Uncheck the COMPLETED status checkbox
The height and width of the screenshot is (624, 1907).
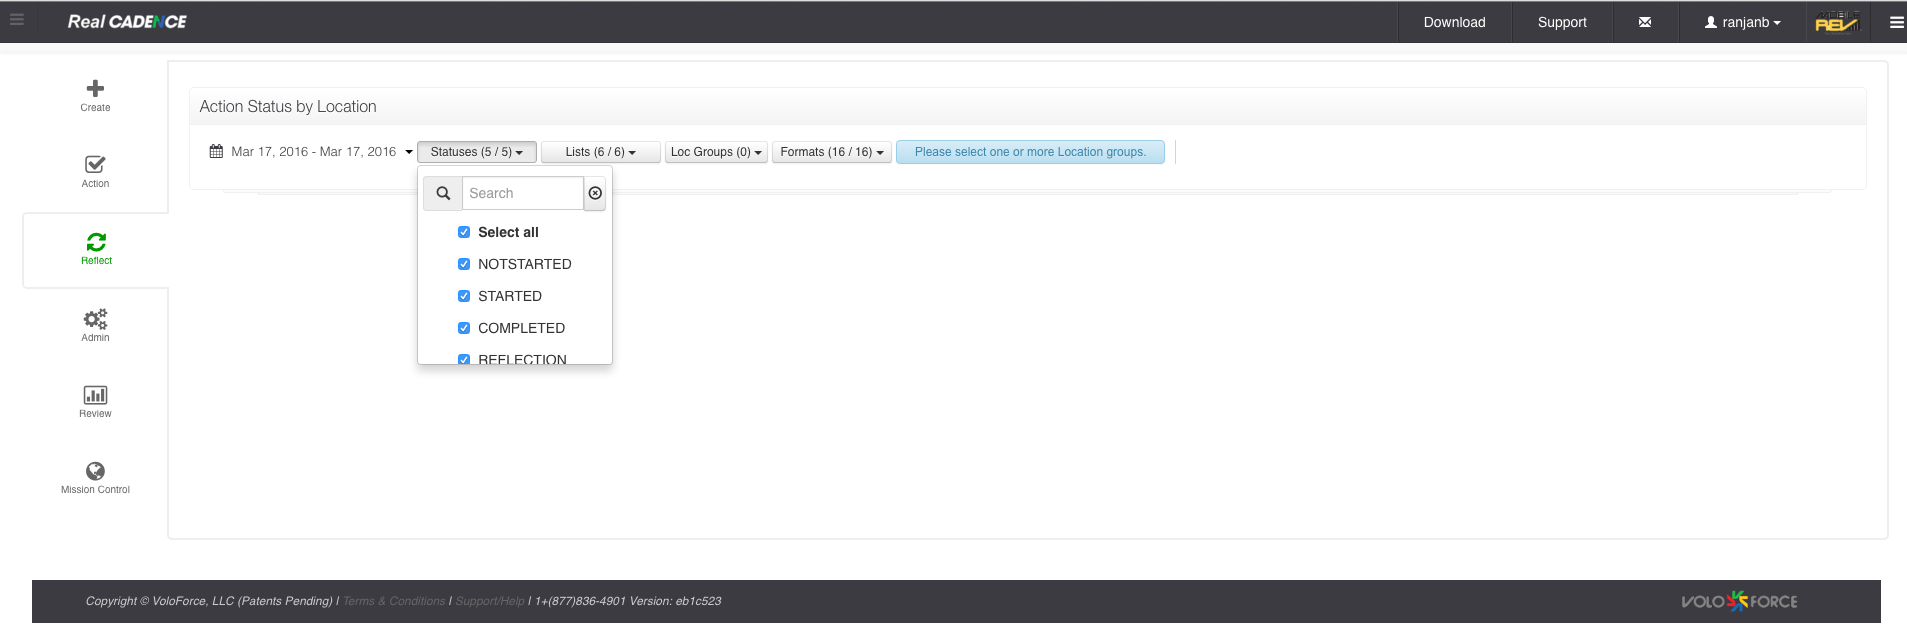[464, 328]
